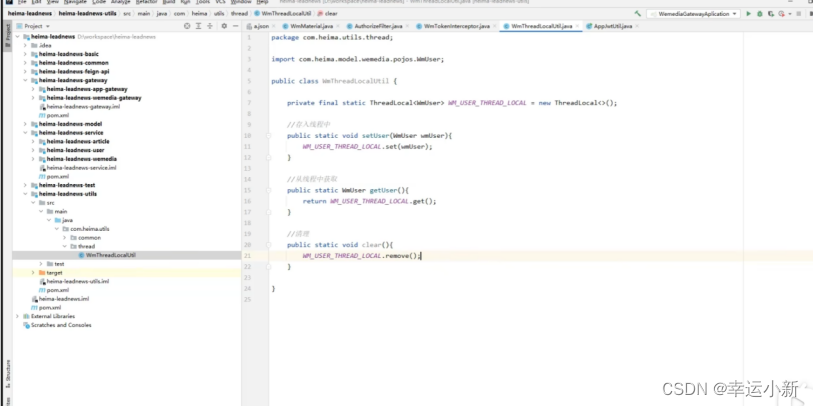The width and height of the screenshot is (814, 407).
Task: Click the WmThreadLocalUtil class icon in the breadcrumb
Action: click(x=257, y=13)
